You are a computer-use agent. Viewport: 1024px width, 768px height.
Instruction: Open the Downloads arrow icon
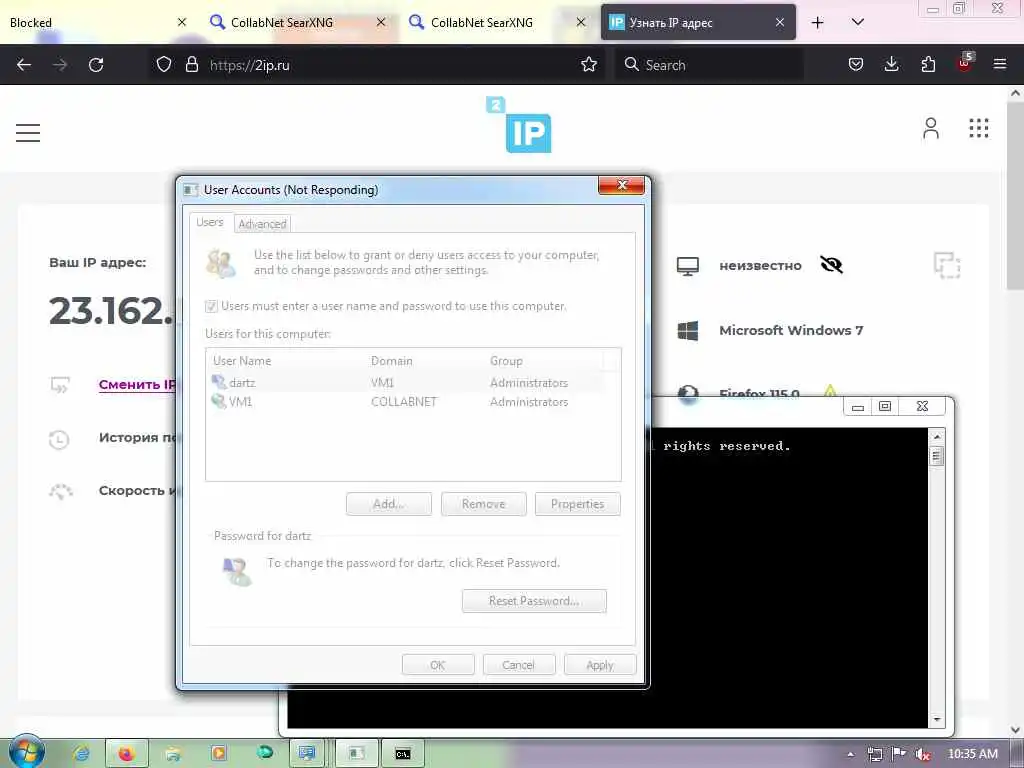tap(891, 64)
